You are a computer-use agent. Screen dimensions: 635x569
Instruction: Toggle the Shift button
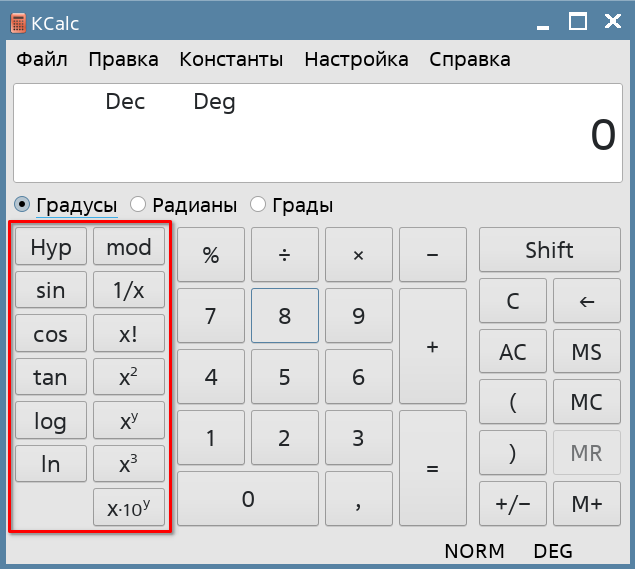pos(549,250)
